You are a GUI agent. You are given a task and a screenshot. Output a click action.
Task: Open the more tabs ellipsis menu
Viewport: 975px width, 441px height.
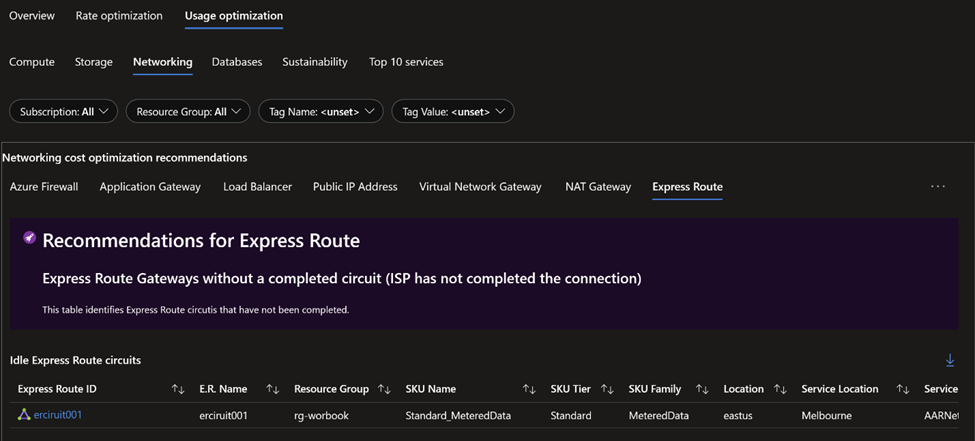(x=938, y=187)
